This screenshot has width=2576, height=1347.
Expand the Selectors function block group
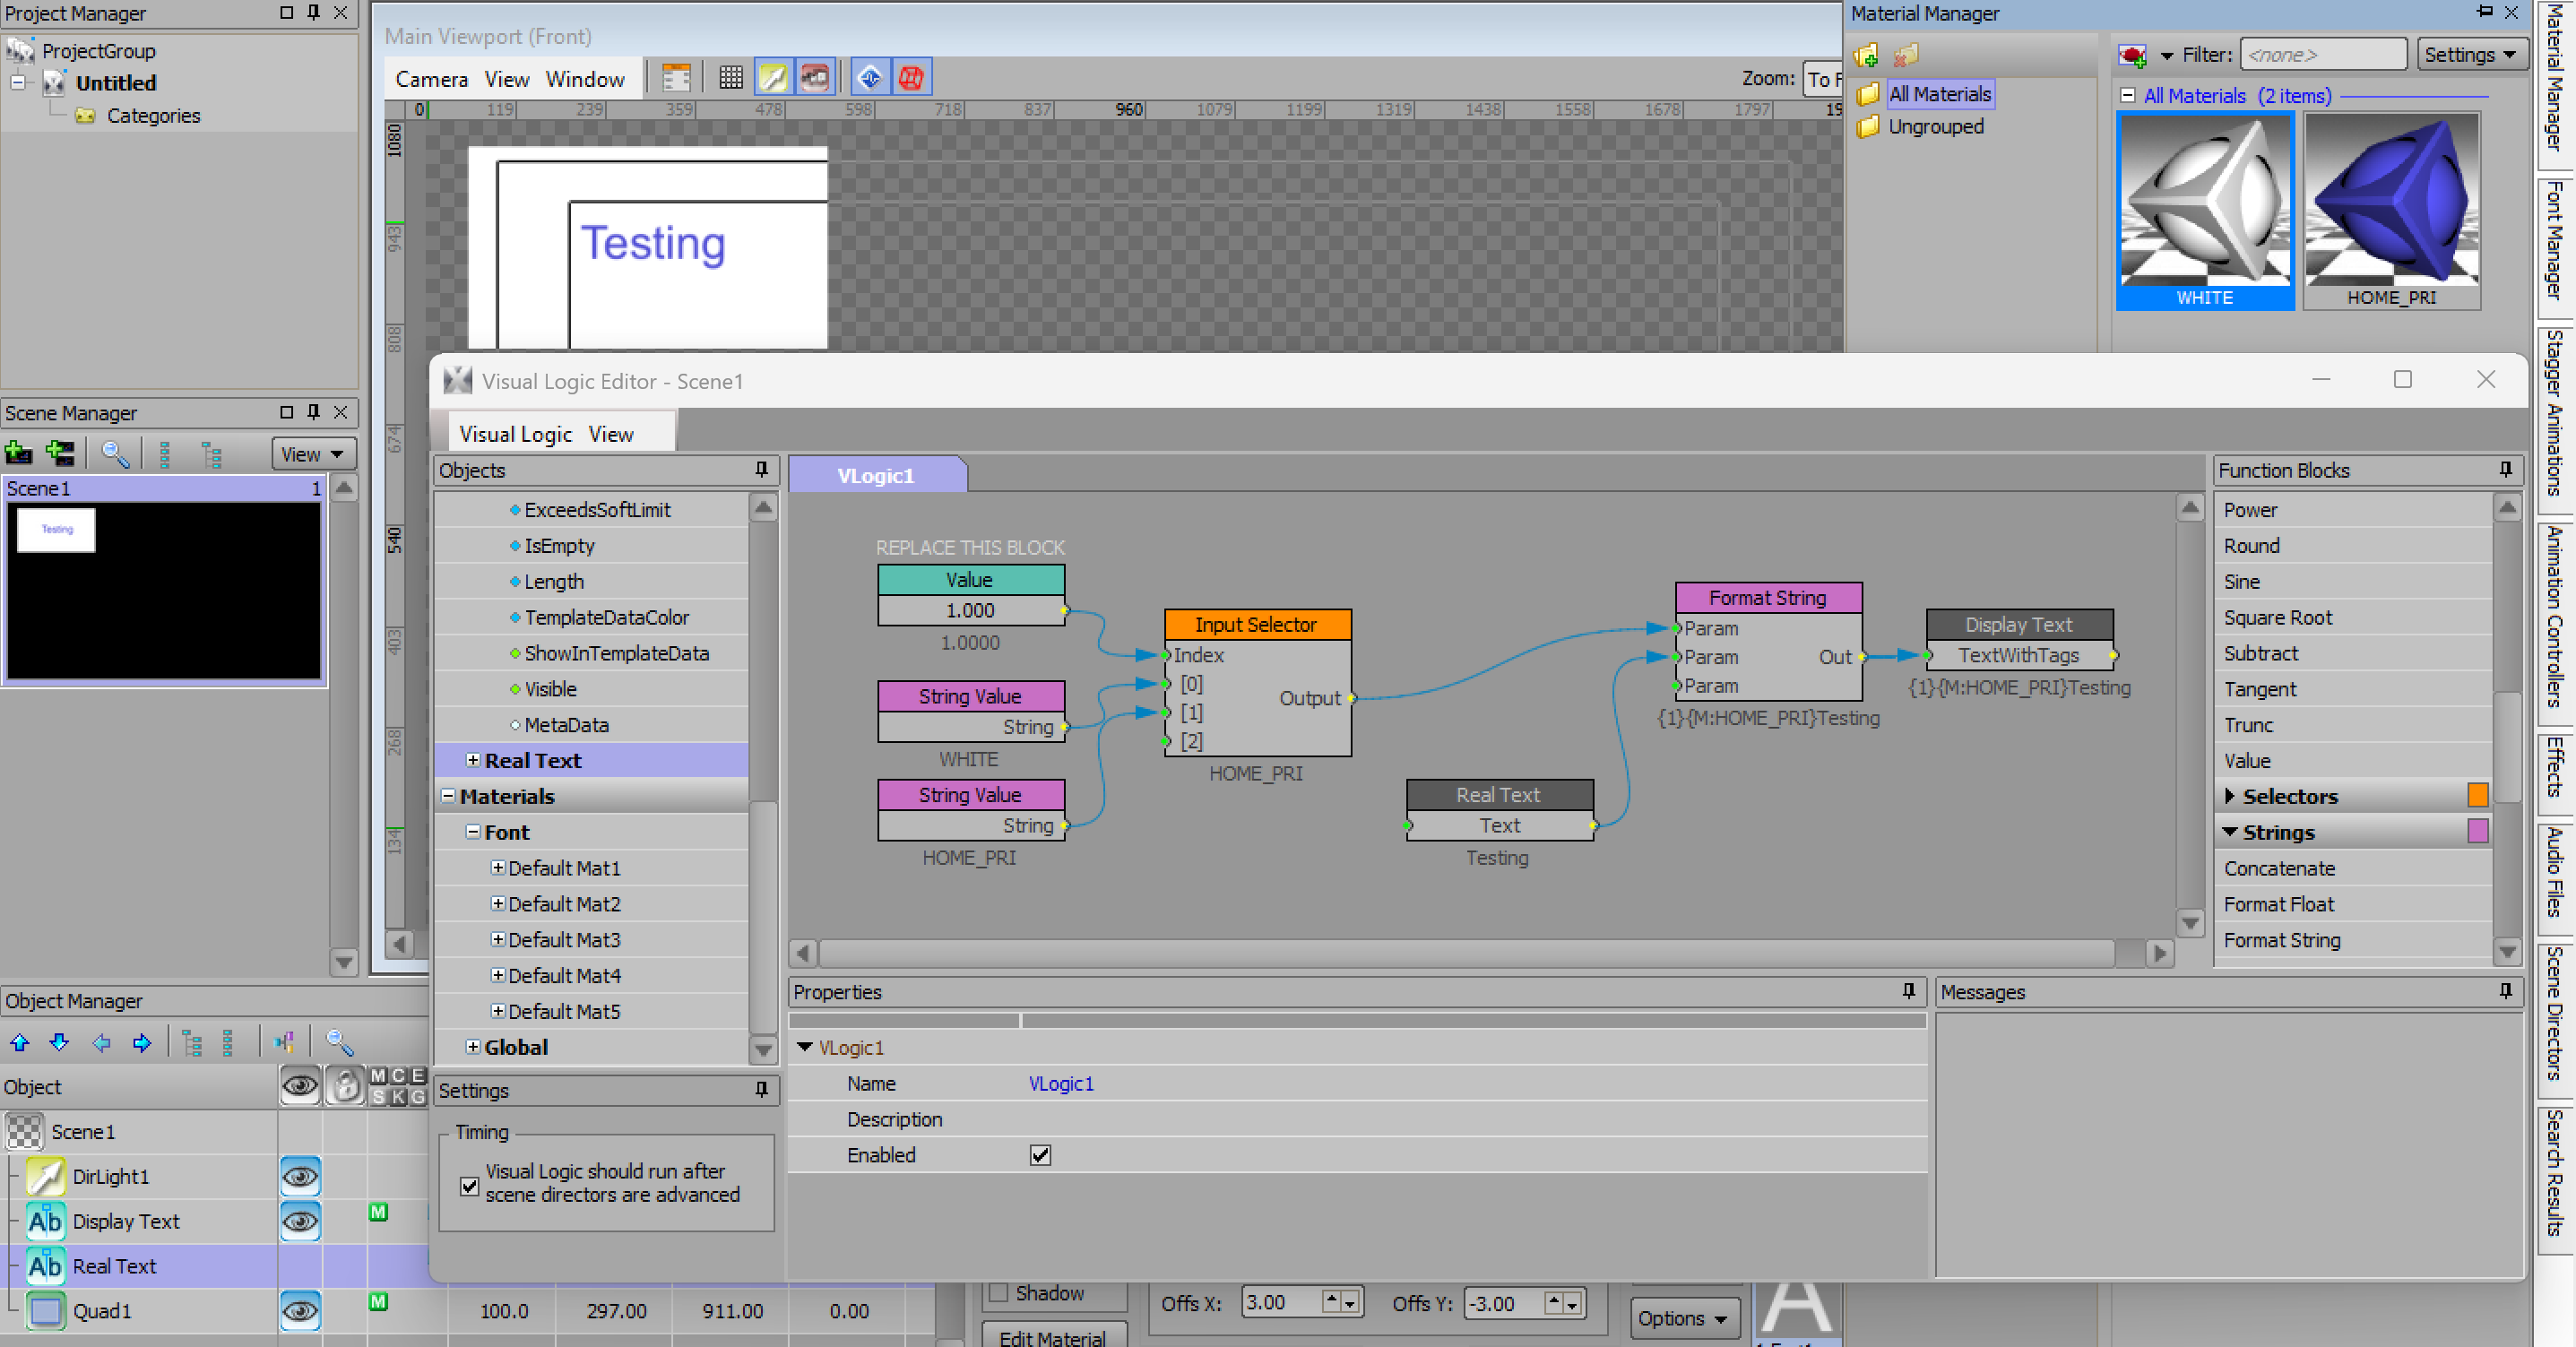coord(2229,796)
